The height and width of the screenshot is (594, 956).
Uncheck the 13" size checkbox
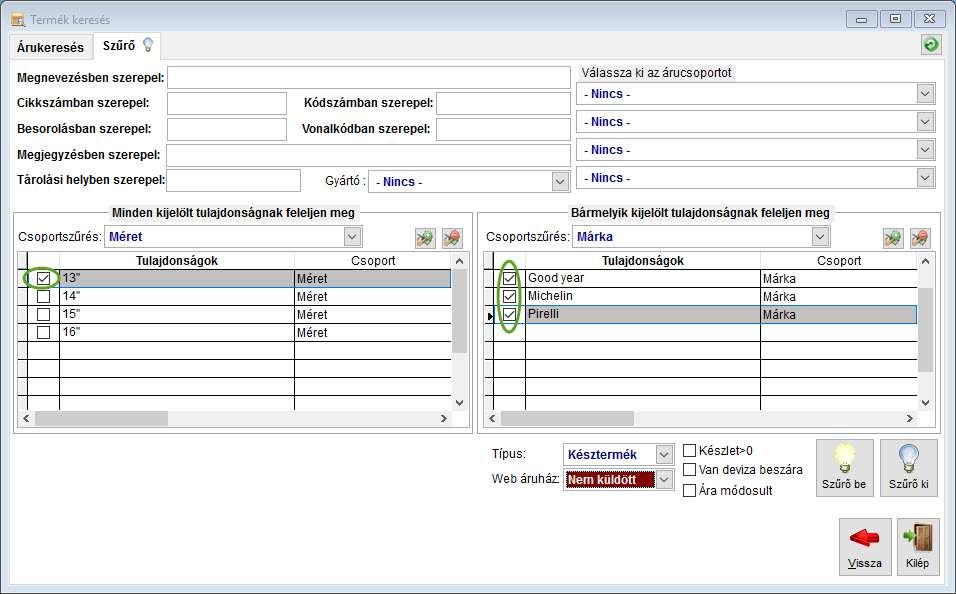(43, 278)
